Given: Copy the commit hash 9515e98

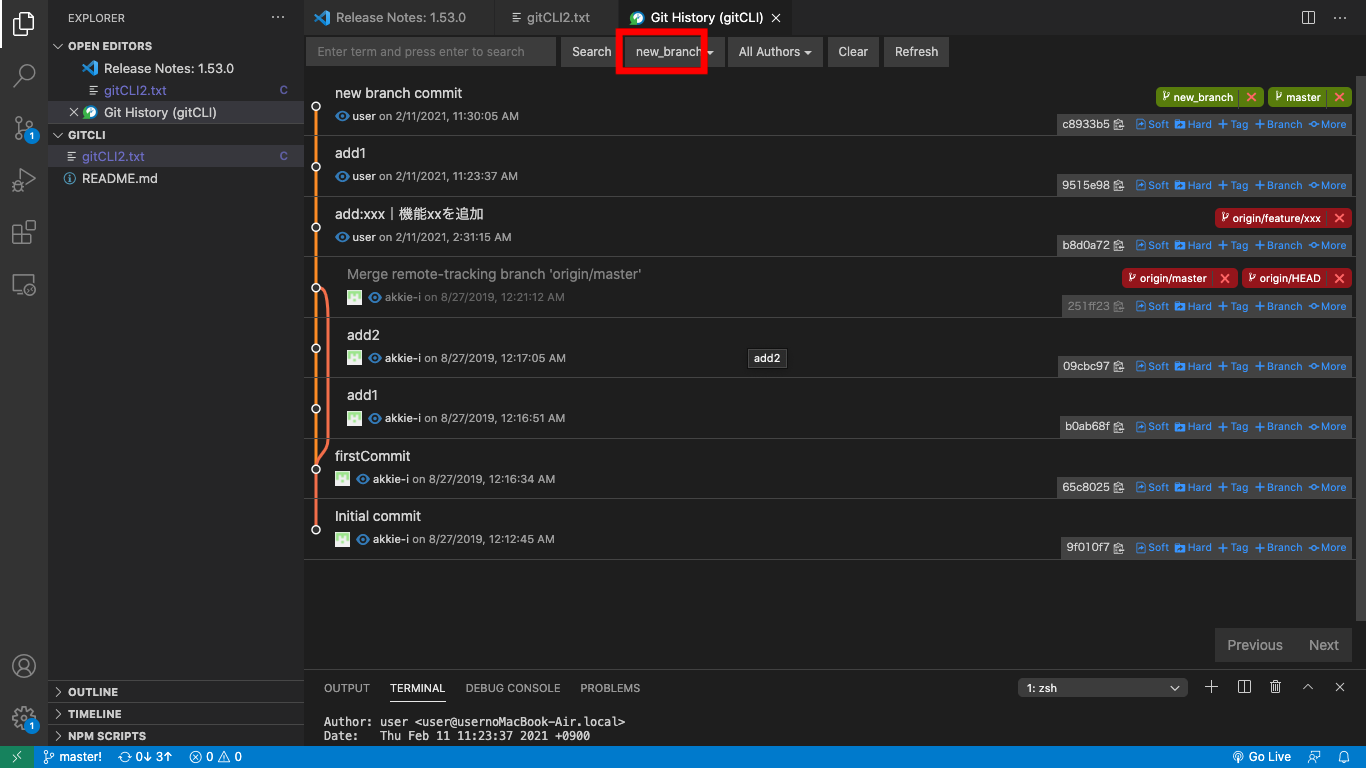Looking at the screenshot, I should (x=1119, y=185).
